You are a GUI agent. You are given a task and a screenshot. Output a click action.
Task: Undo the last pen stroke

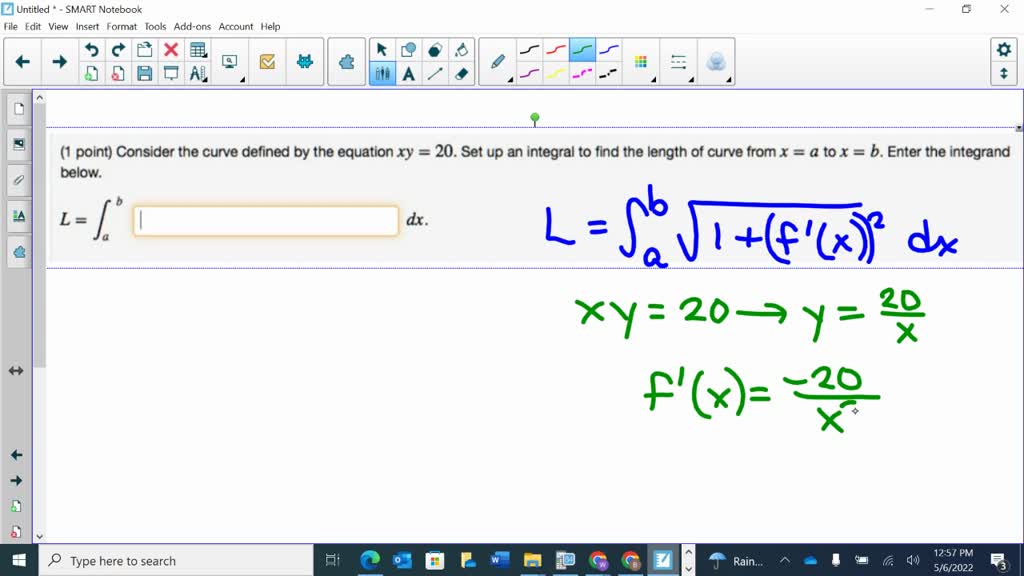click(x=92, y=48)
